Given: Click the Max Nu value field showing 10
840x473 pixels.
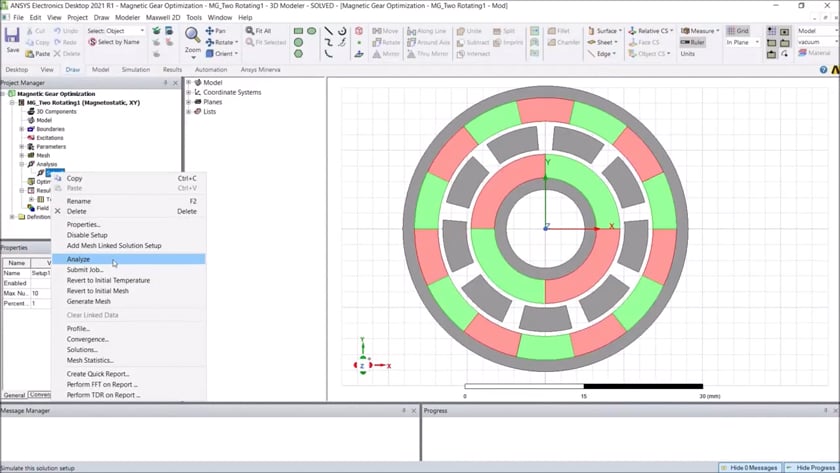Looking at the screenshot, I should 41,293.
